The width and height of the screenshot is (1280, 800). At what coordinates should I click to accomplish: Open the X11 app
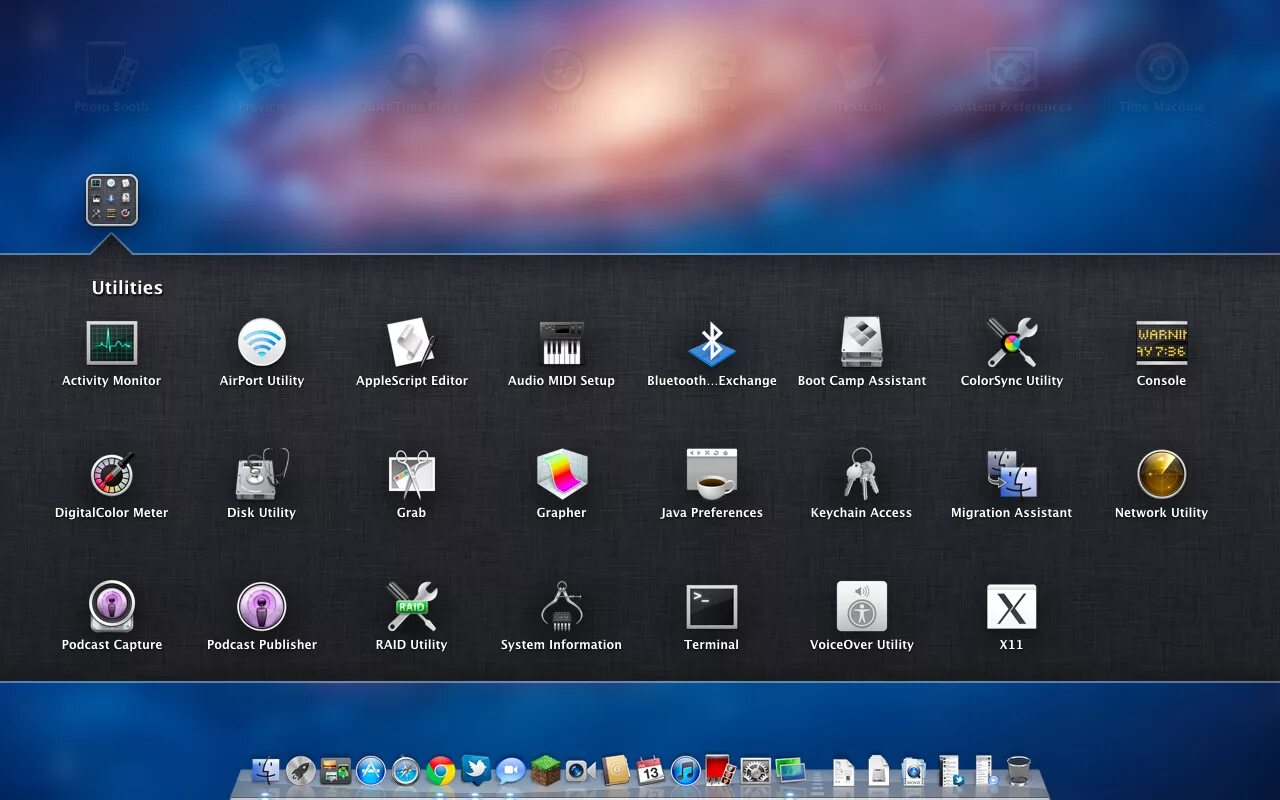(x=1011, y=607)
